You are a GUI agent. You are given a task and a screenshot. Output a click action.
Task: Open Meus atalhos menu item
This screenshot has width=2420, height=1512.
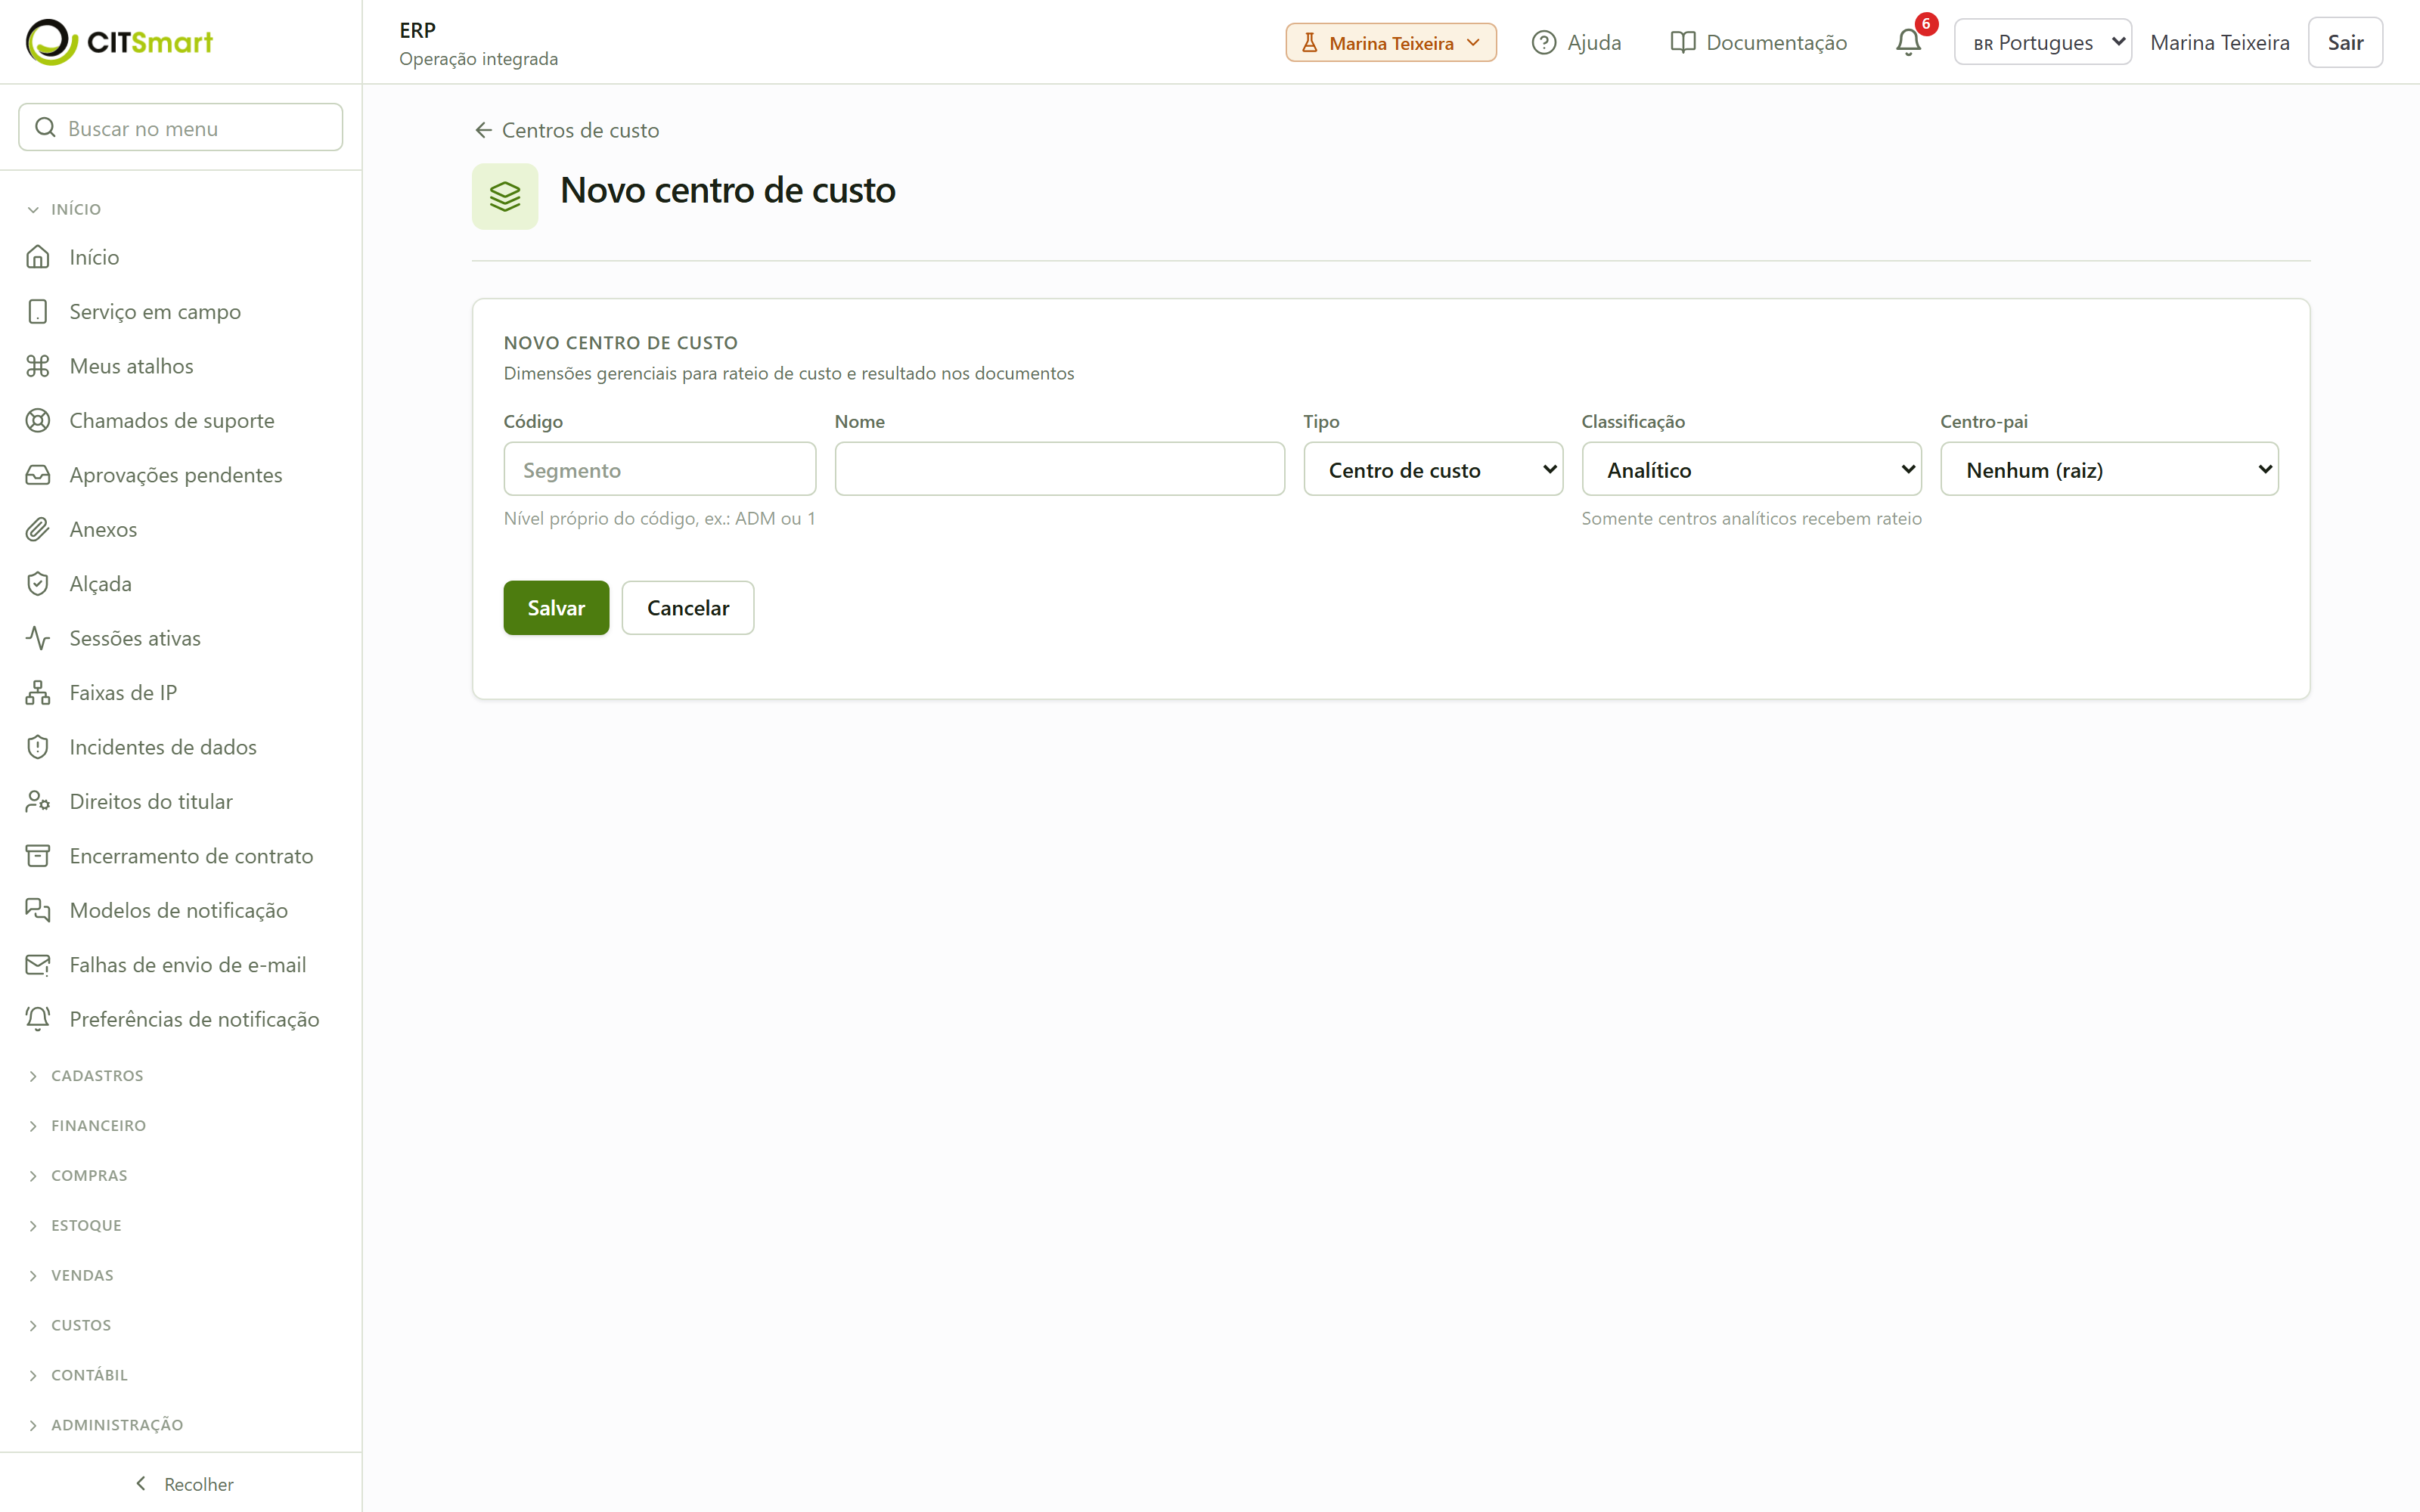181,366
